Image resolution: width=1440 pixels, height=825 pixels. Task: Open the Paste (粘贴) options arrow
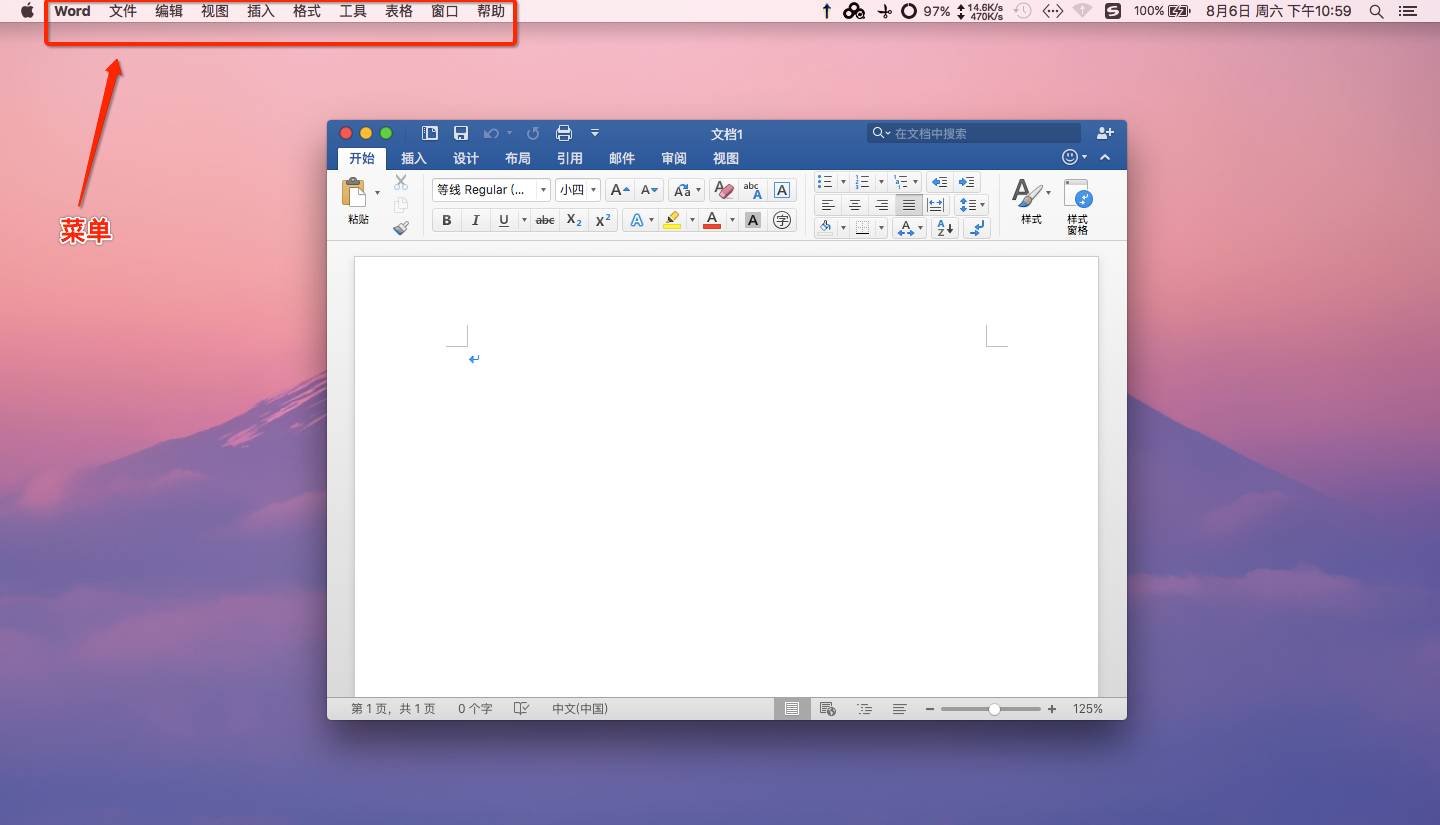tap(377, 192)
